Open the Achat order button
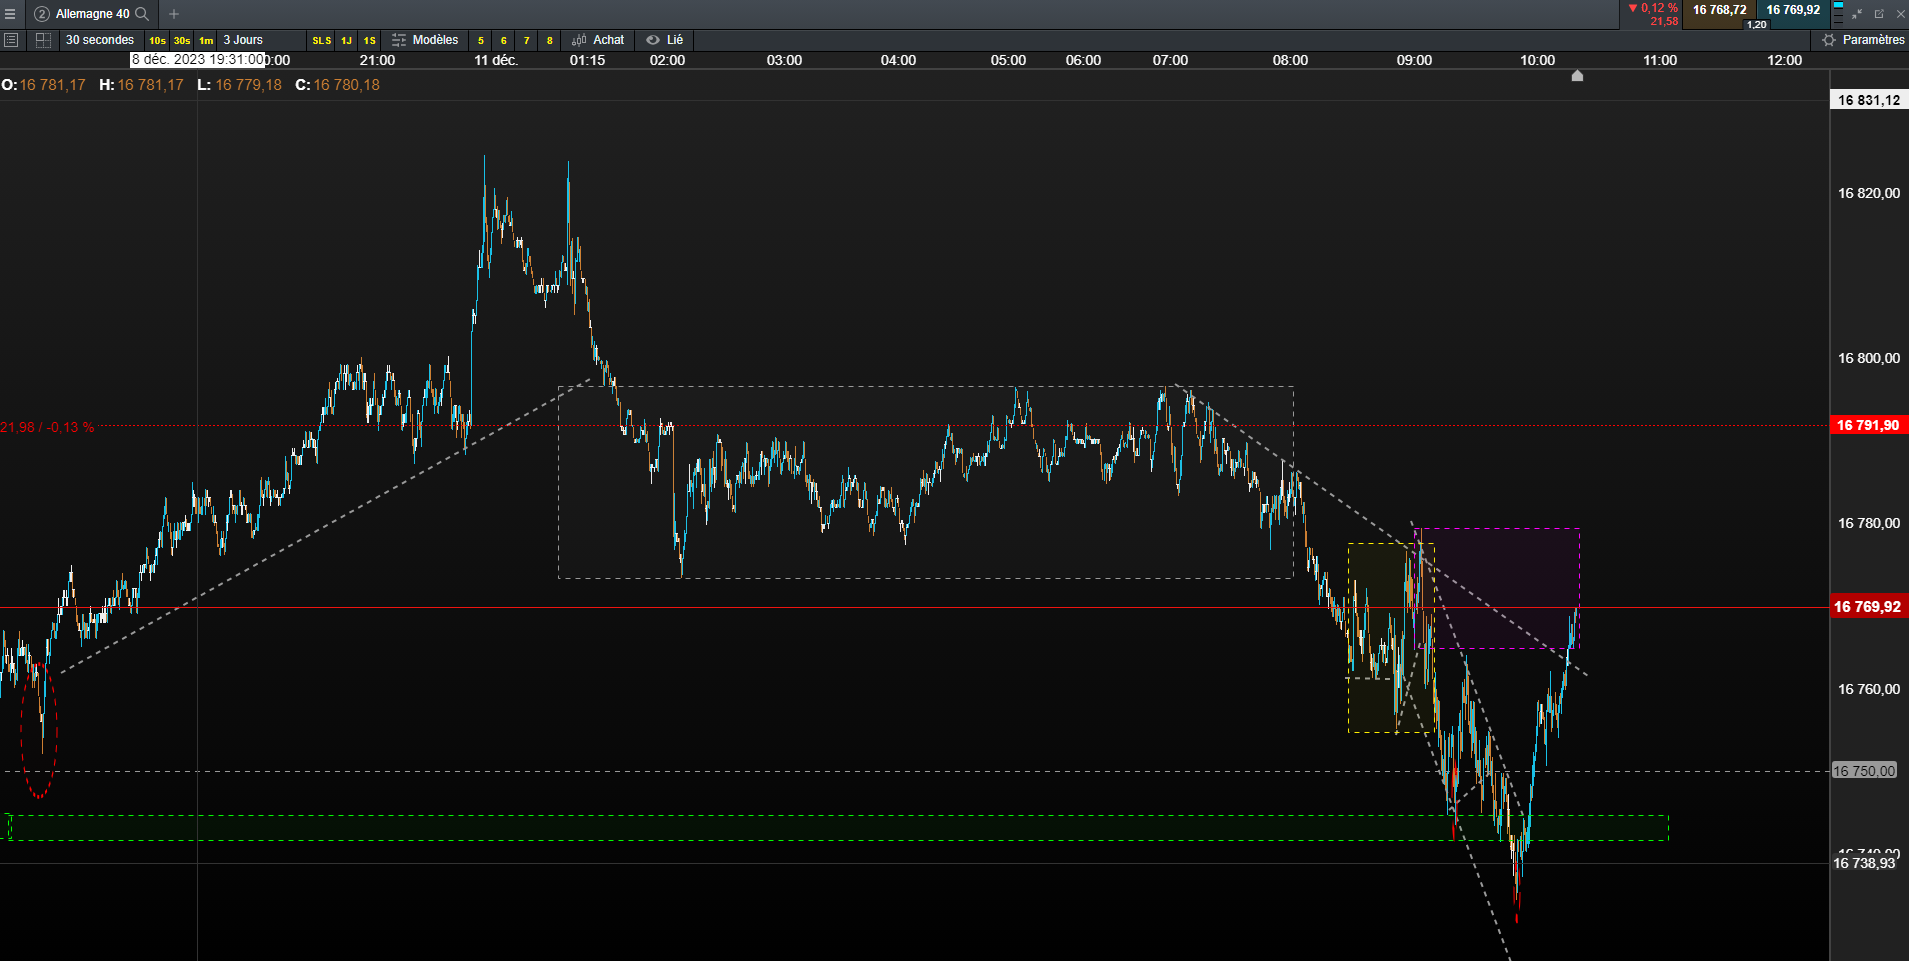The height and width of the screenshot is (961, 1909). point(598,40)
